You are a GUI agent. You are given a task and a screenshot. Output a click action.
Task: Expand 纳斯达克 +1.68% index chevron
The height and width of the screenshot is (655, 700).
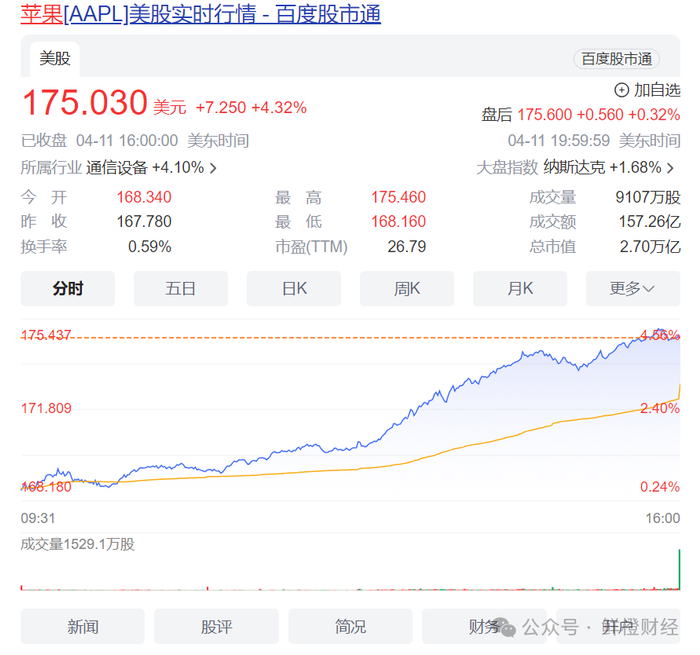(670, 168)
